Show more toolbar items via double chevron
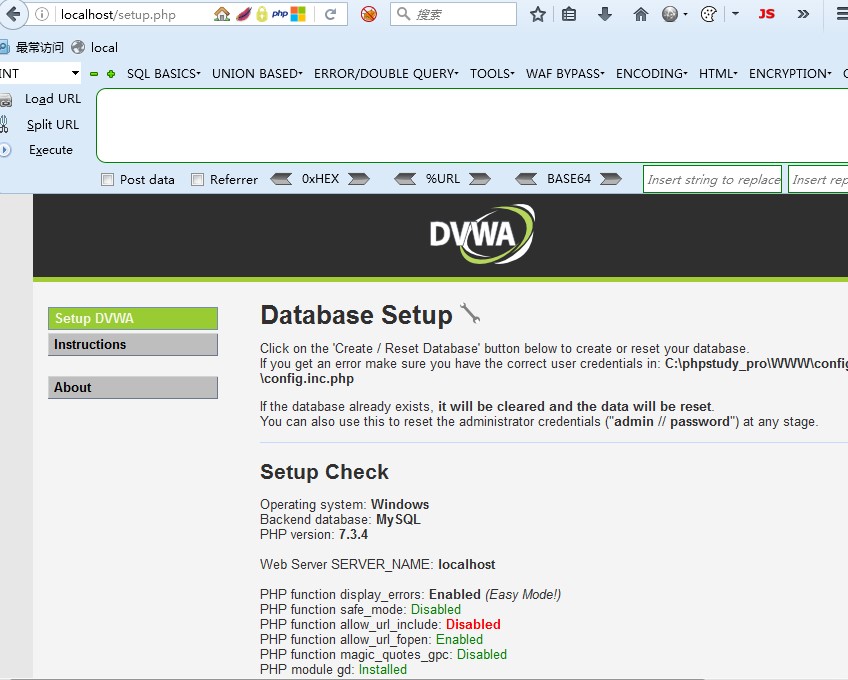Viewport: 848px width, 680px height. [x=803, y=14]
